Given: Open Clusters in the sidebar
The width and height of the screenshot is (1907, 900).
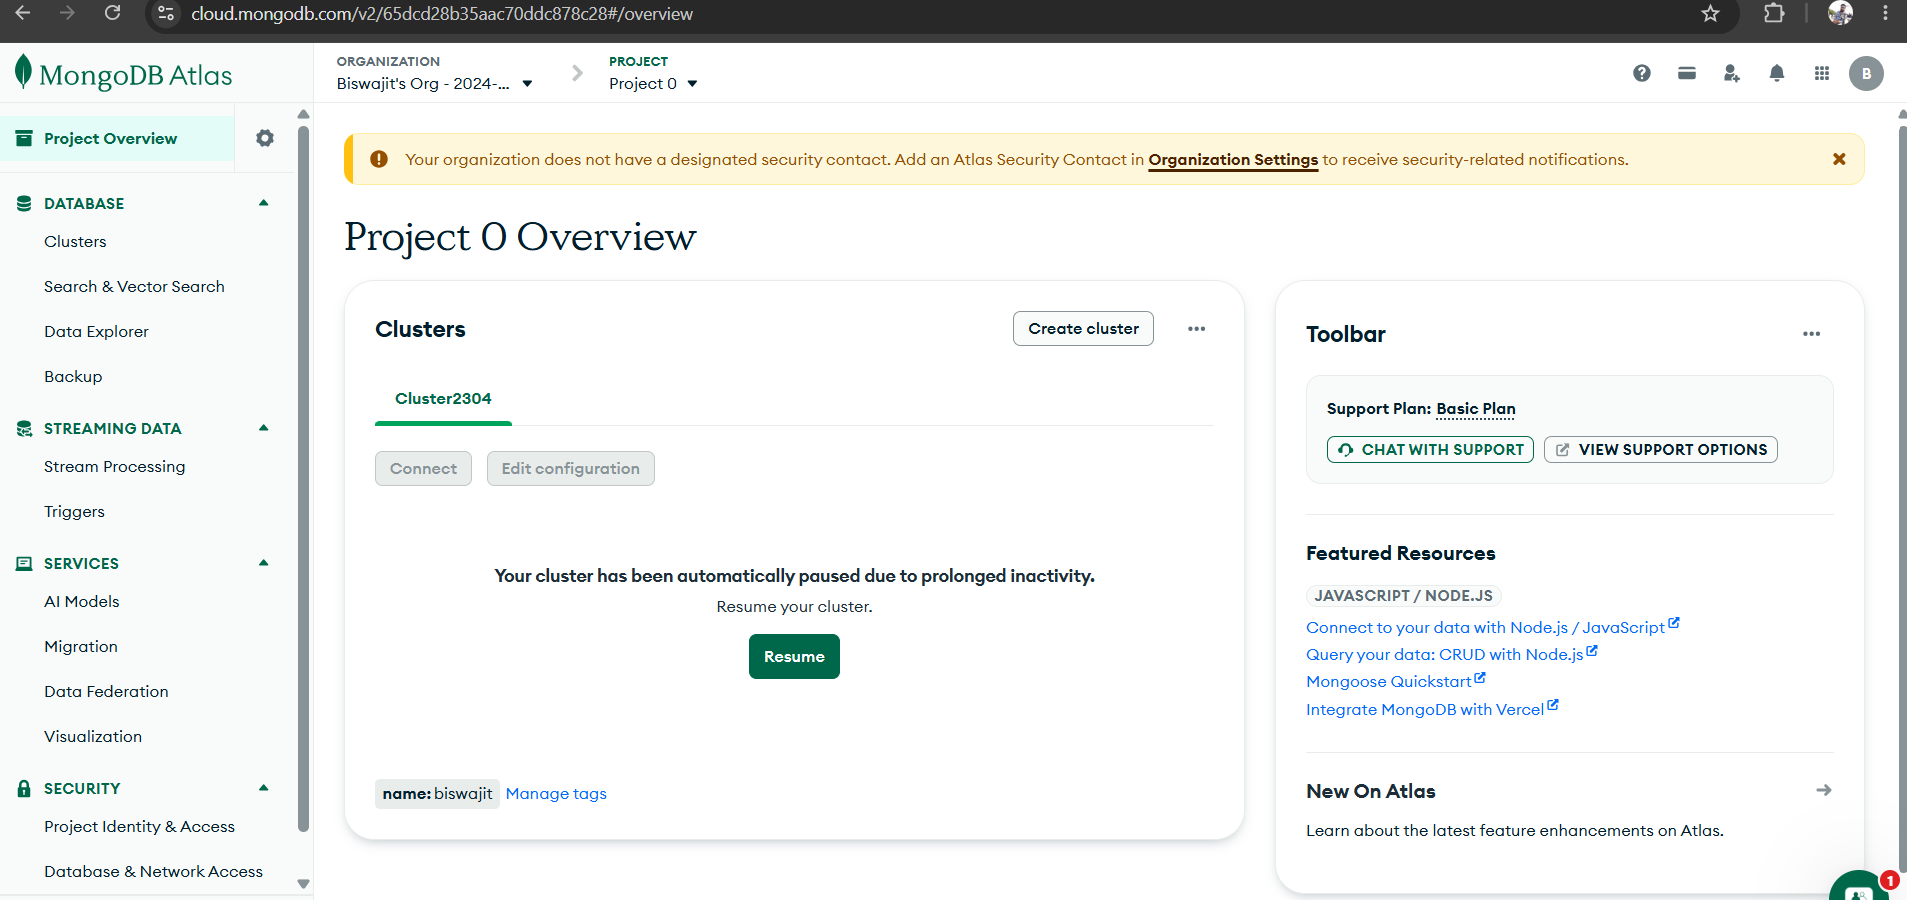Looking at the screenshot, I should [x=75, y=242].
